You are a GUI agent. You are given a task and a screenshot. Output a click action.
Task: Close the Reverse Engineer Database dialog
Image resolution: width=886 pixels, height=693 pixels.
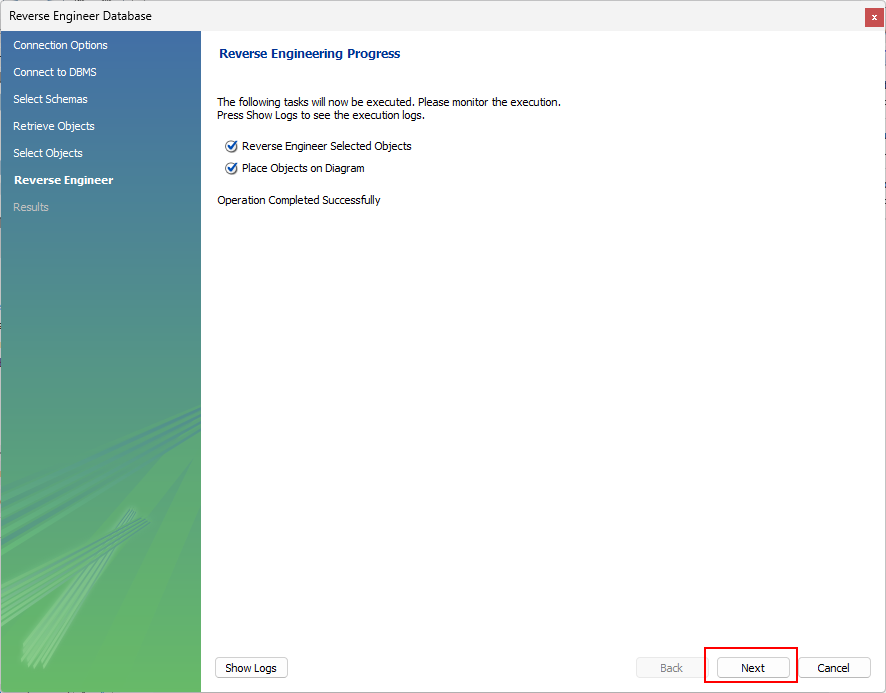(x=874, y=17)
